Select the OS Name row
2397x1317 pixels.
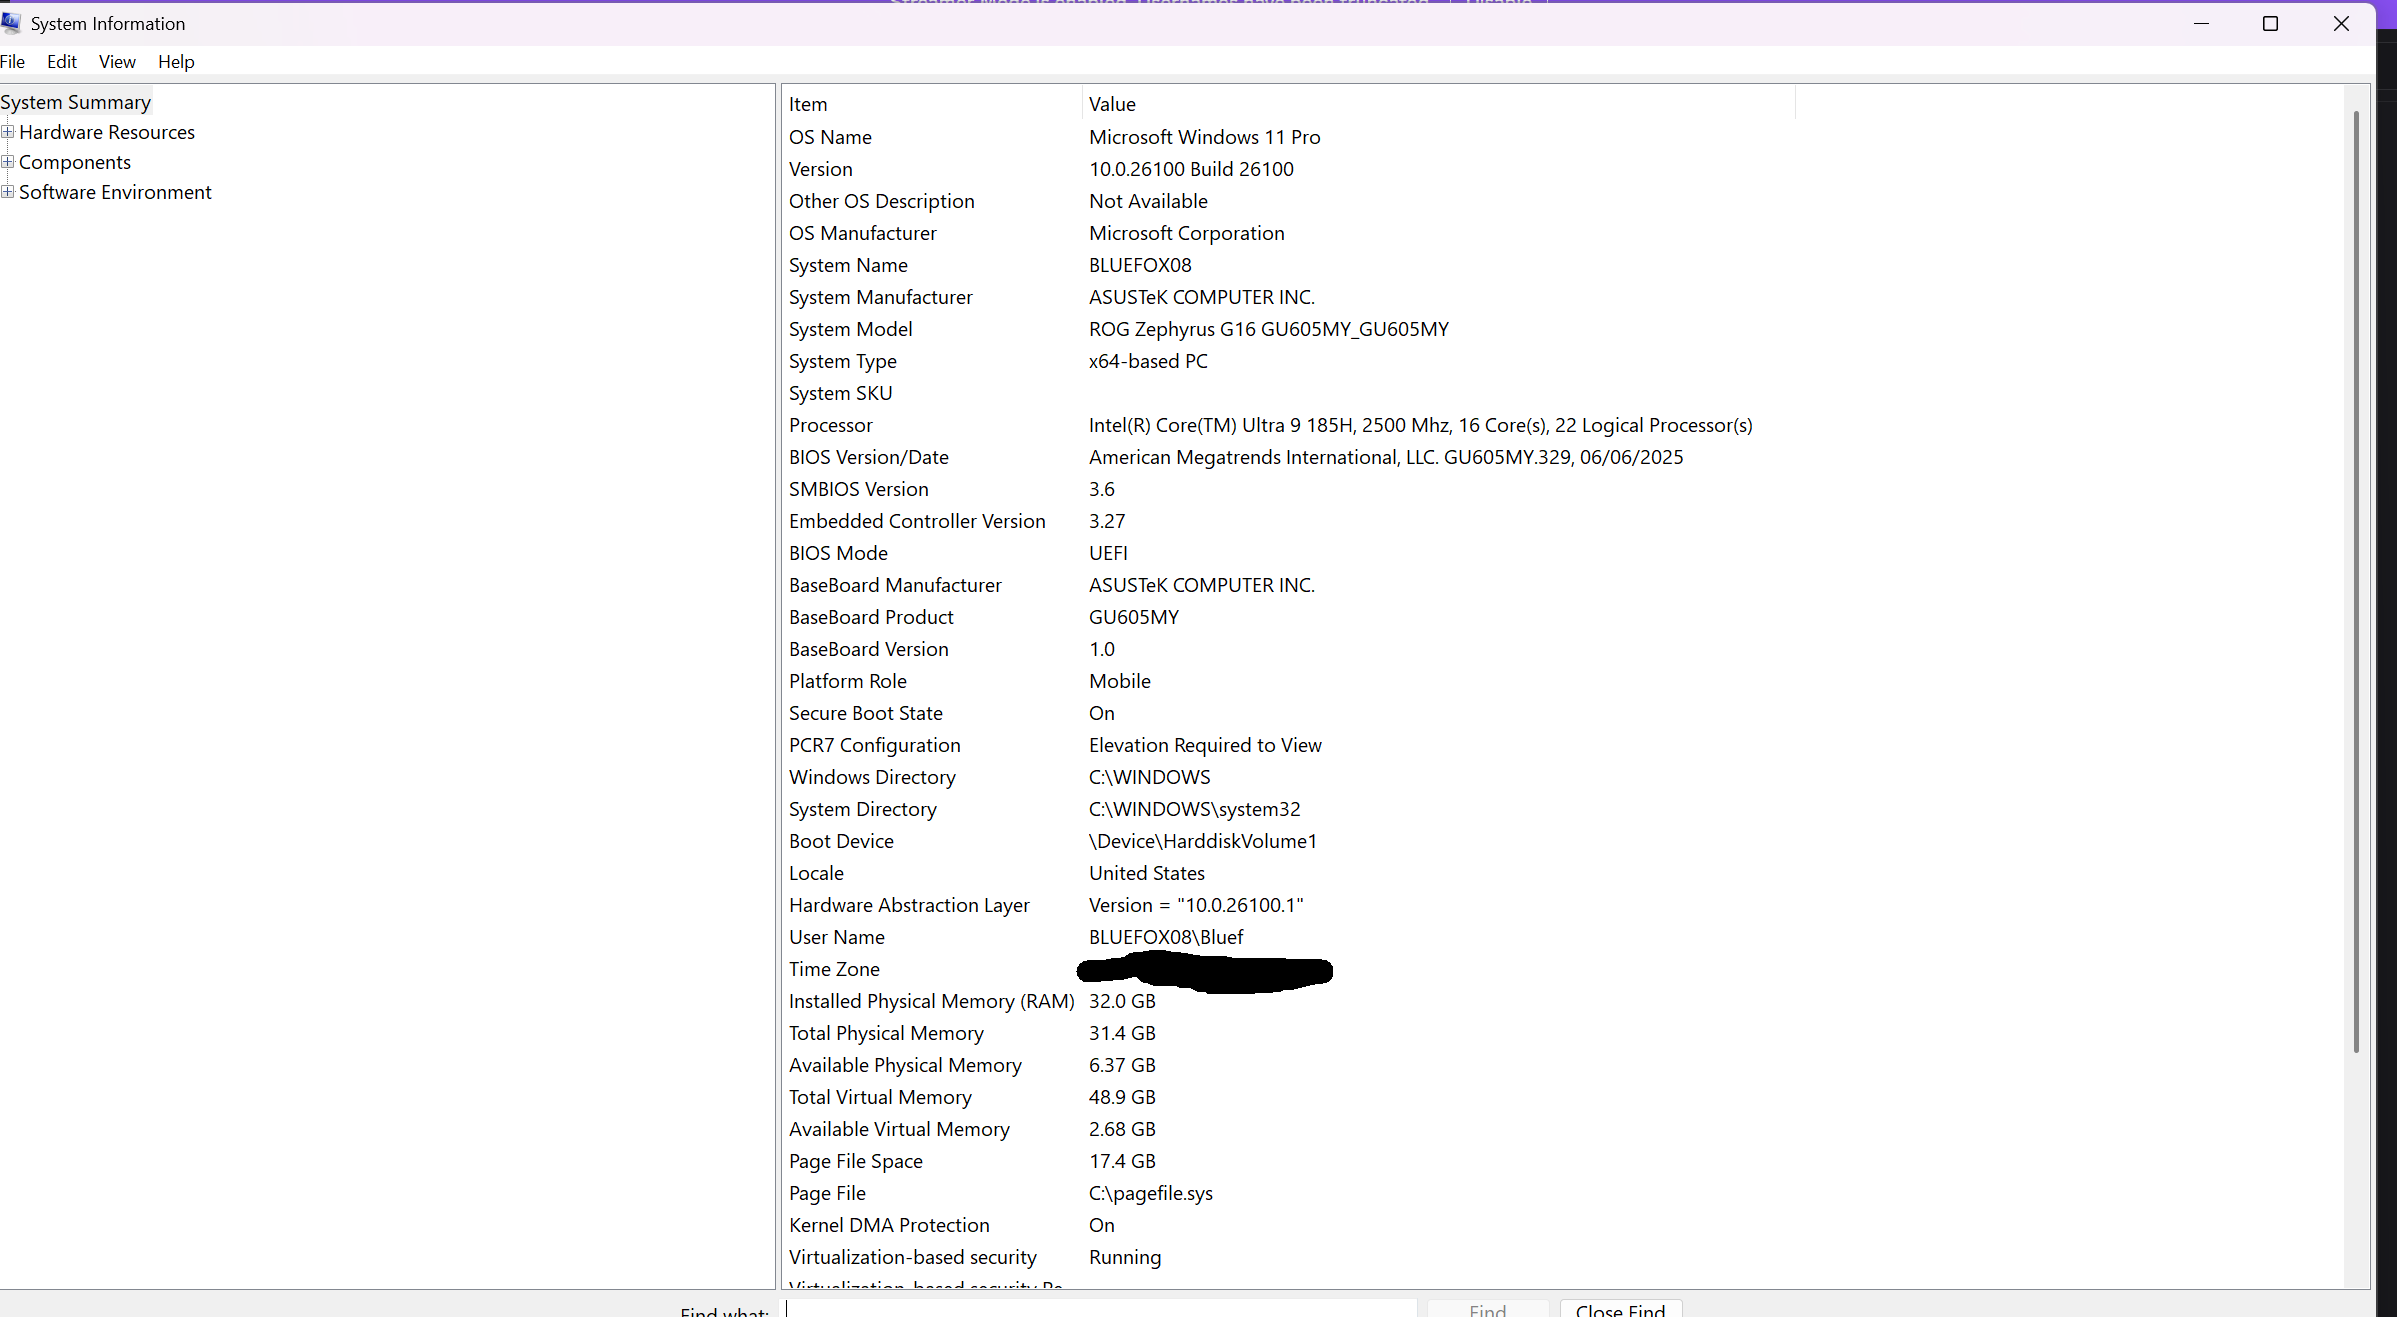[1290, 137]
